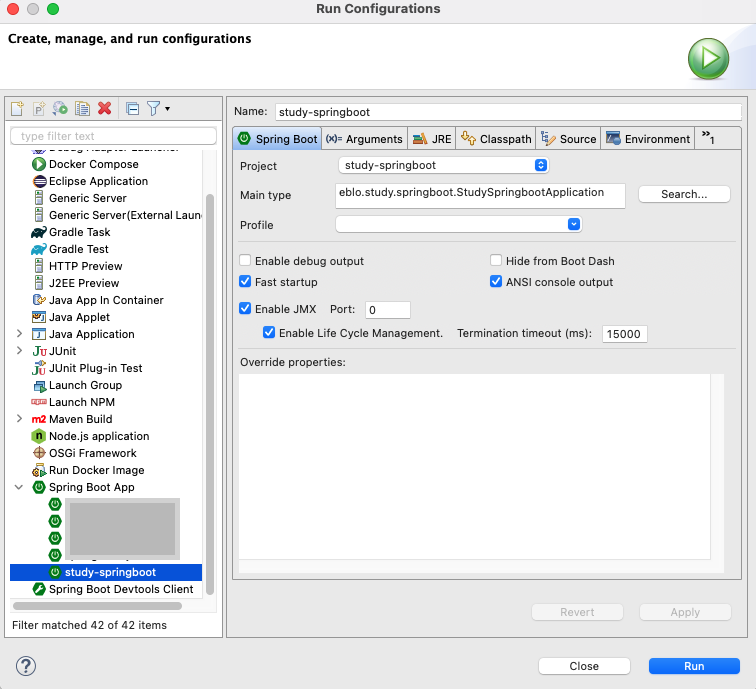Switch to Source tab

568,139
